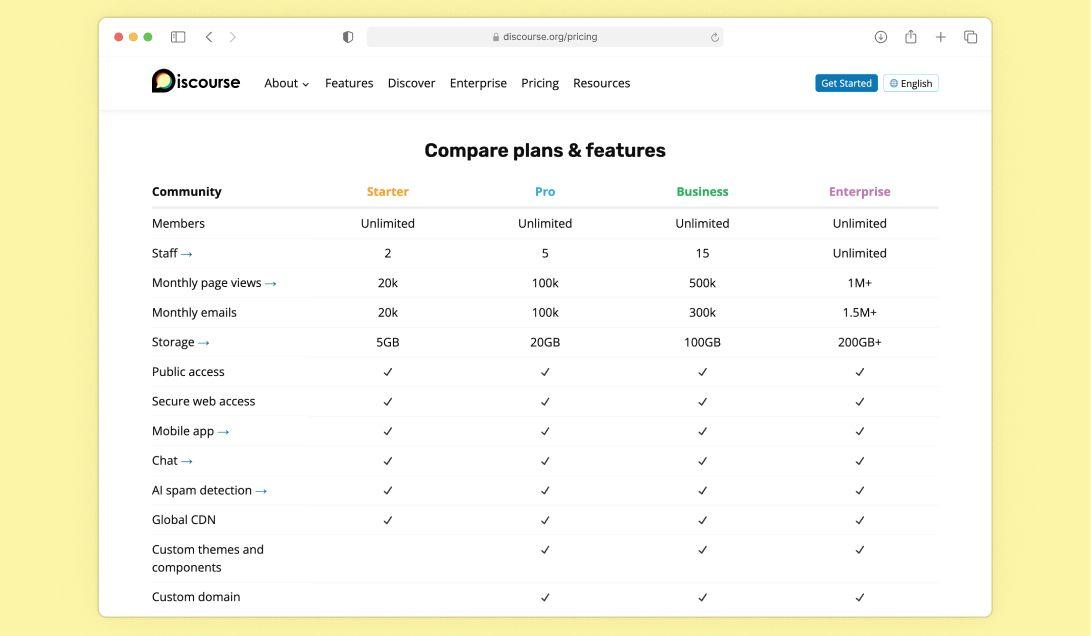Click the Global CDN row label
1091x636 pixels.
coord(184,520)
